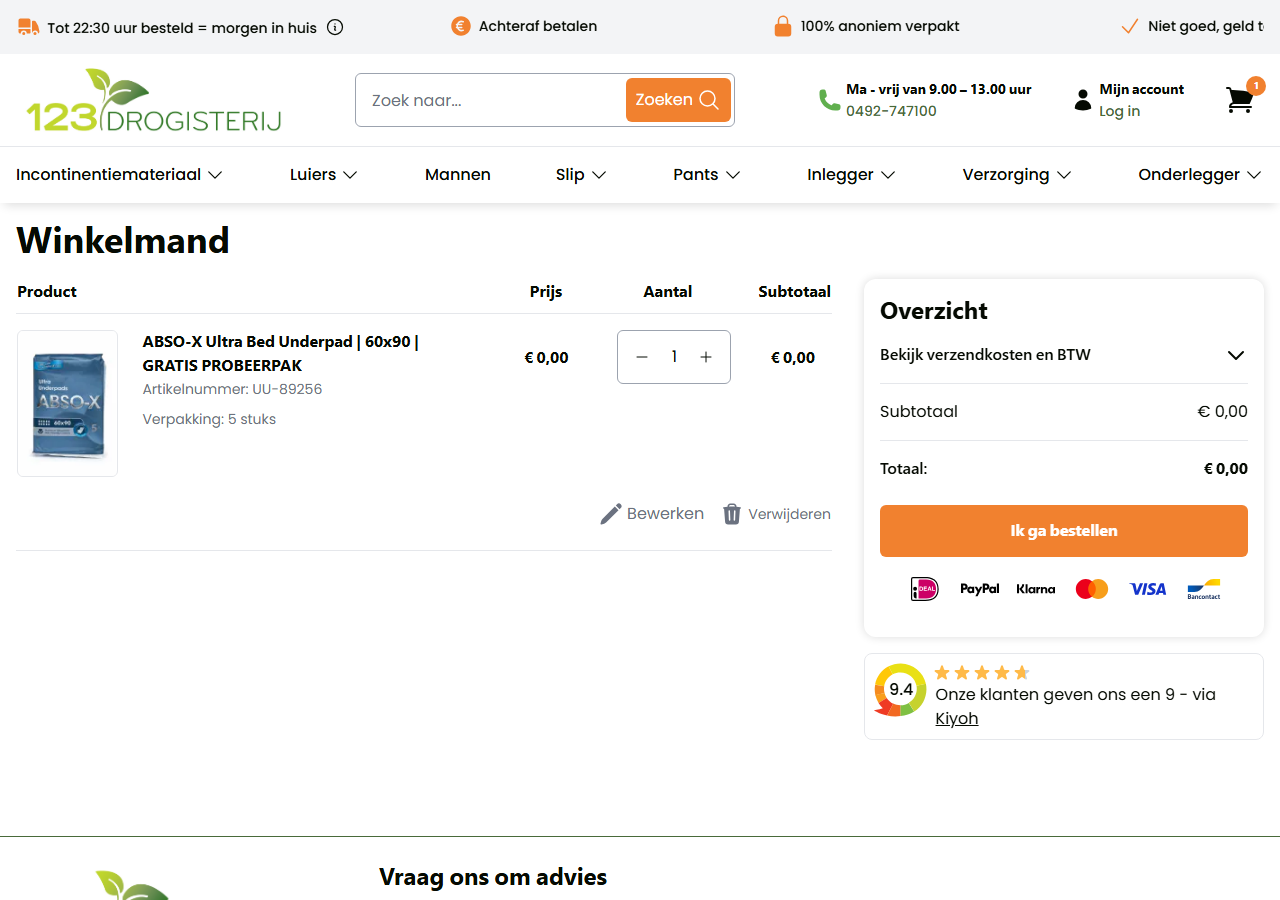The image size is (1280, 900).
Task: Expand the Inlegger menu
Action: point(851,175)
